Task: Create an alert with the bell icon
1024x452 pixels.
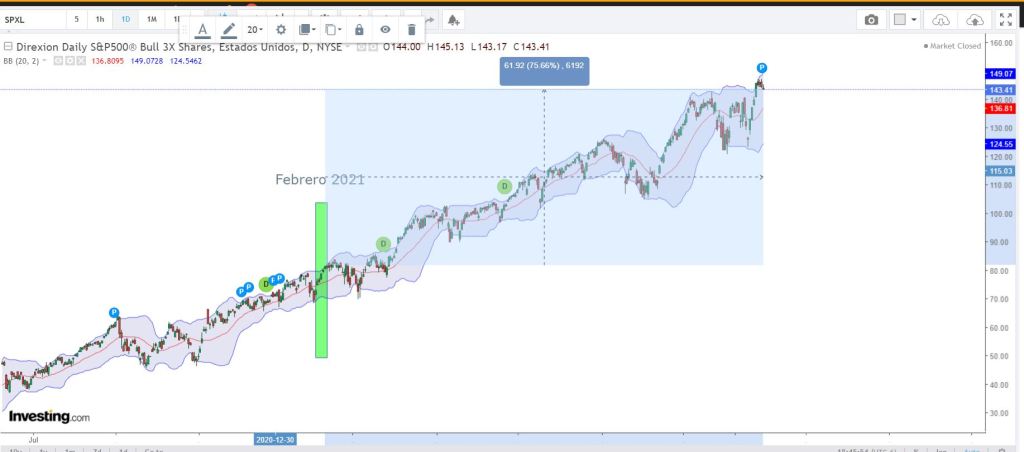Action: click(x=453, y=20)
